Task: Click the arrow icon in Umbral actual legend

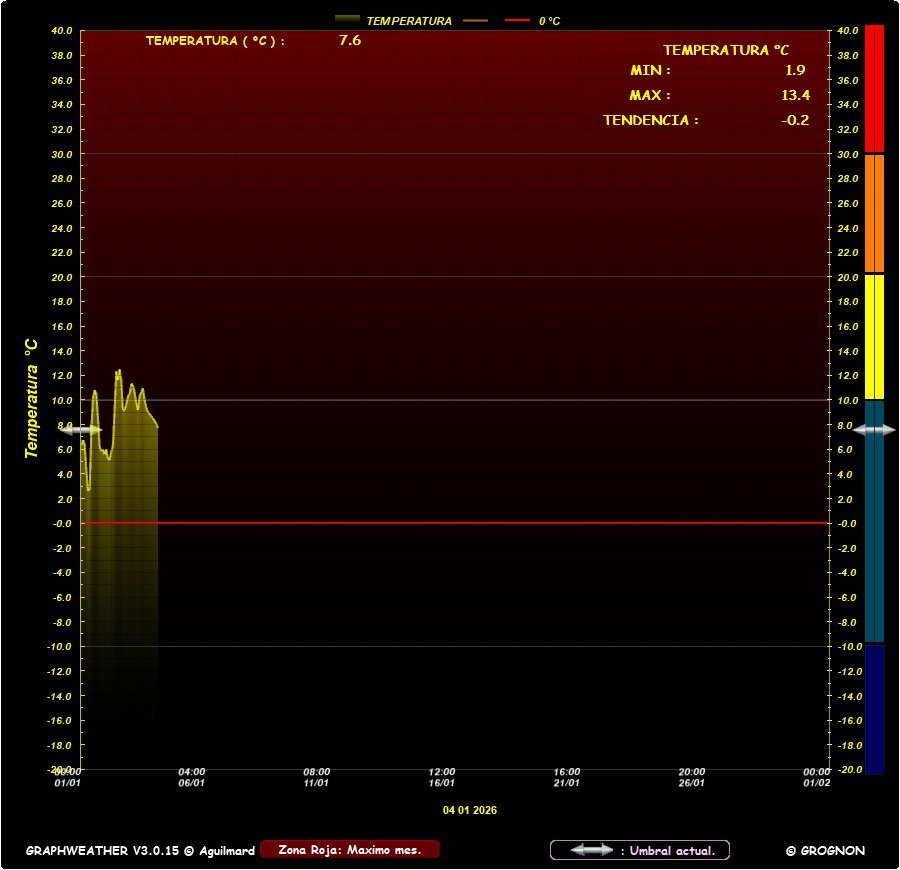Action: (592, 850)
